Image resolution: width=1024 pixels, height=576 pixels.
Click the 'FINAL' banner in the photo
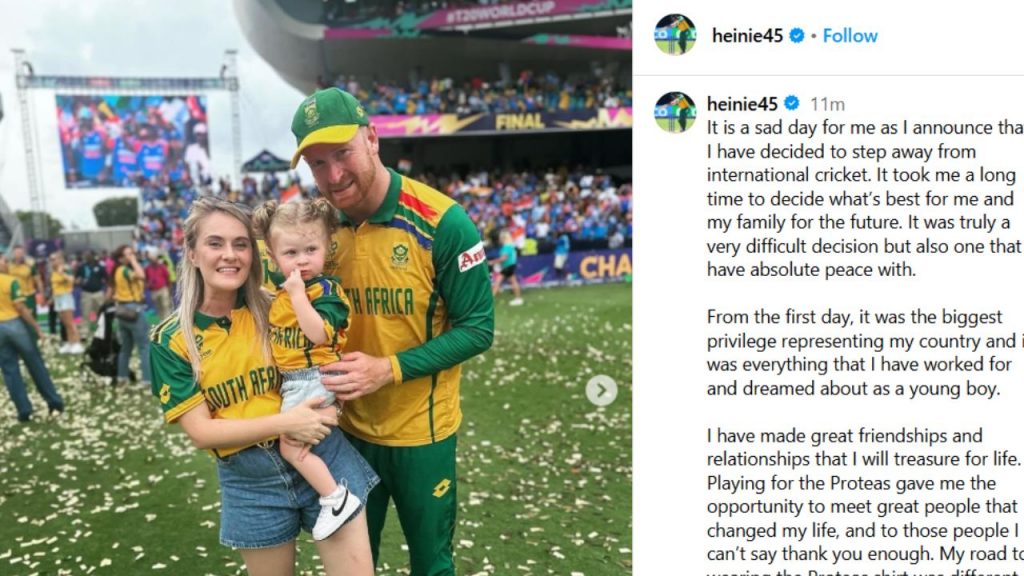tap(520, 121)
